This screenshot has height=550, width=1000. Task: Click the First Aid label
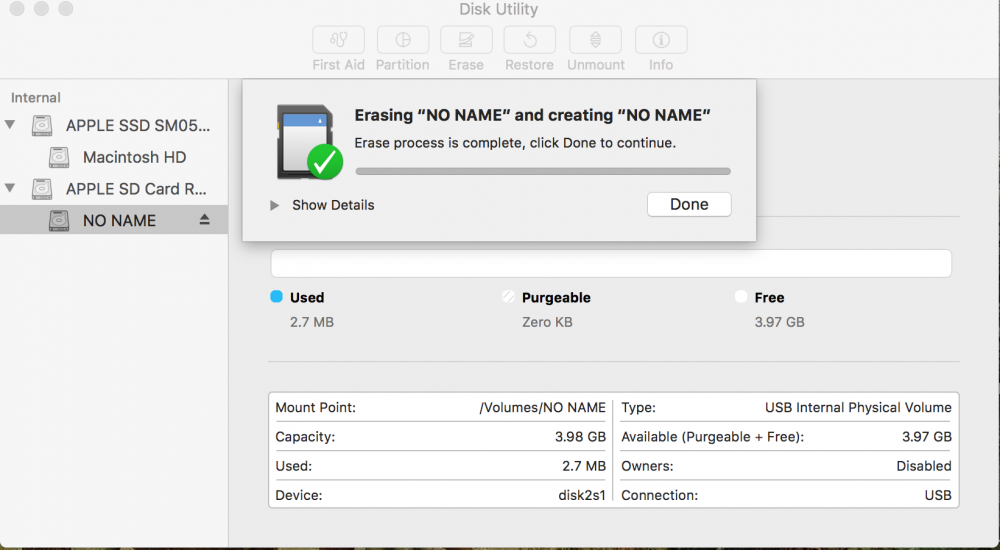pyautogui.click(x=339, y=65)
